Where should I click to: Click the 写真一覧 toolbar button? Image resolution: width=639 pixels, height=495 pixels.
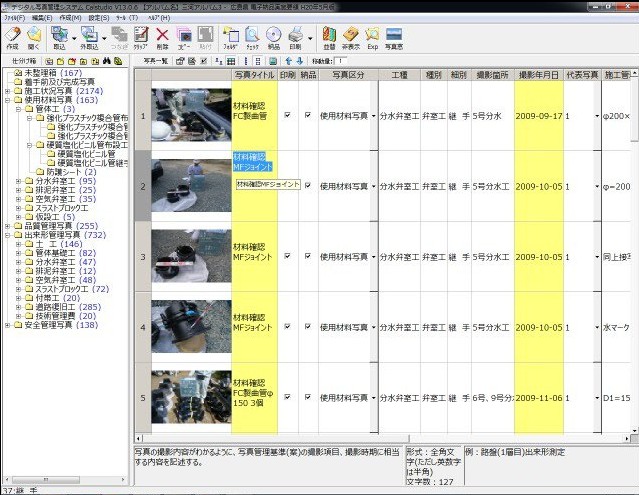click(156, 61)
